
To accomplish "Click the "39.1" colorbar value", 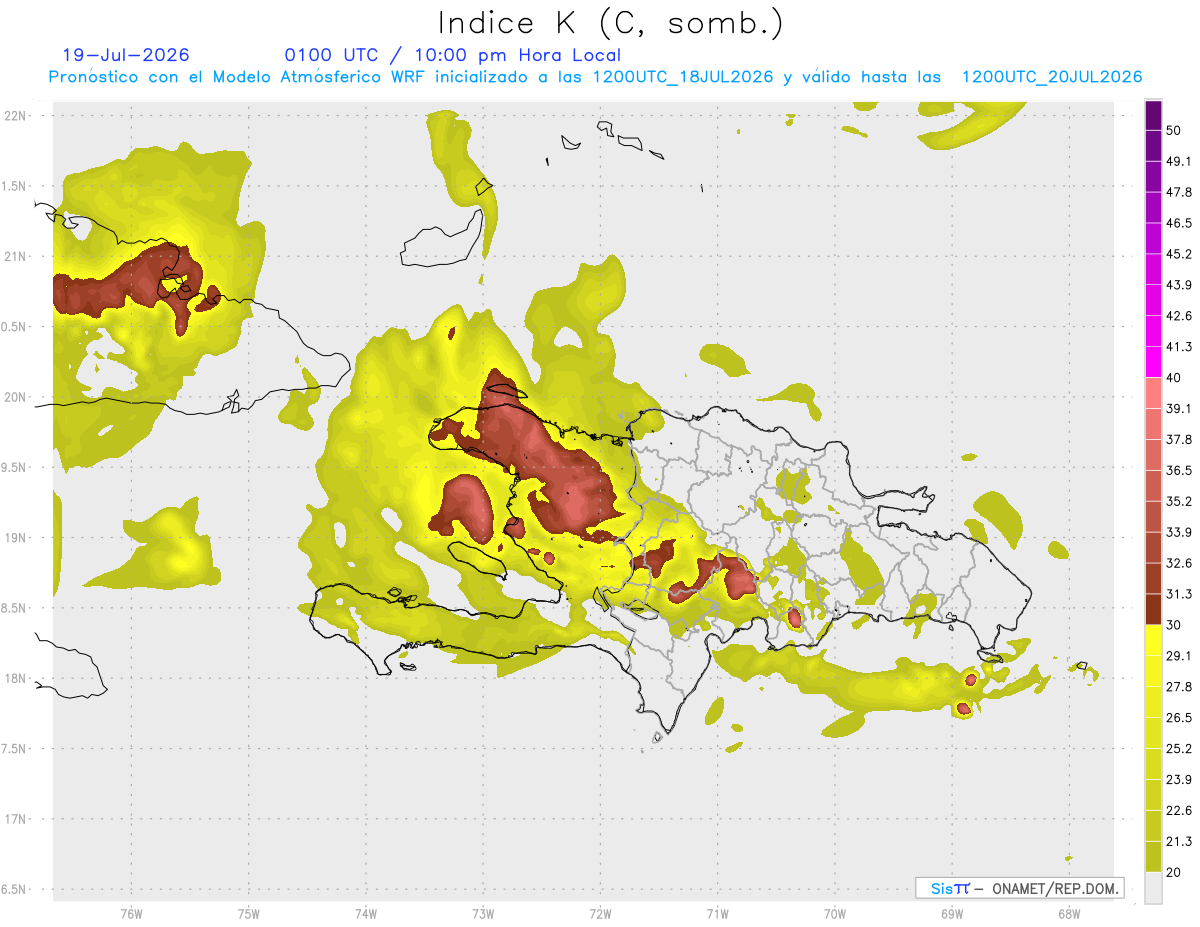I will point(1179,408).
